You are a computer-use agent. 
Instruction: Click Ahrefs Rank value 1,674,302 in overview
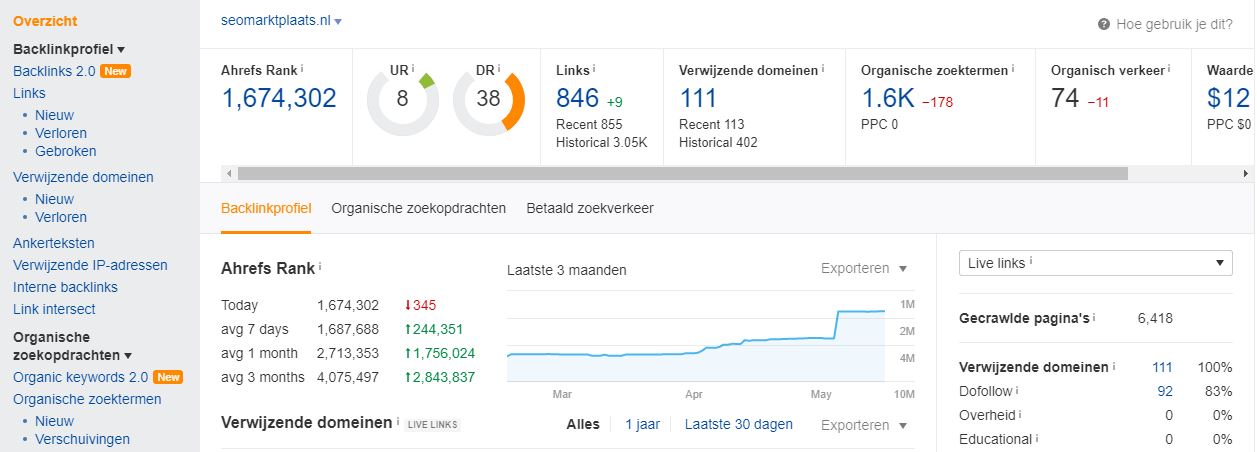click(x=279, y=98)
